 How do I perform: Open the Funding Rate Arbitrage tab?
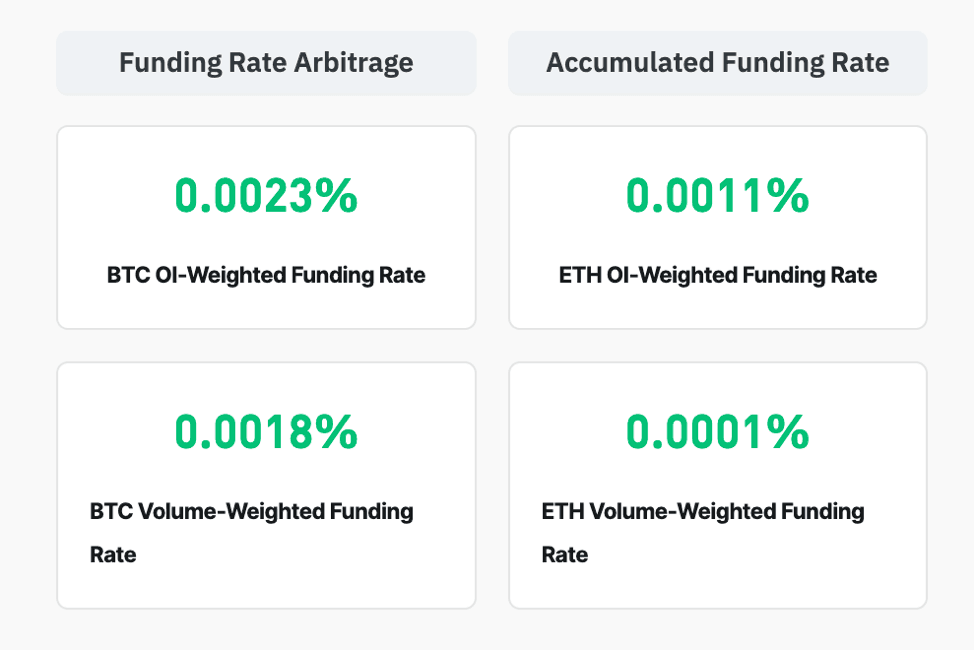(x=266, y=63)
